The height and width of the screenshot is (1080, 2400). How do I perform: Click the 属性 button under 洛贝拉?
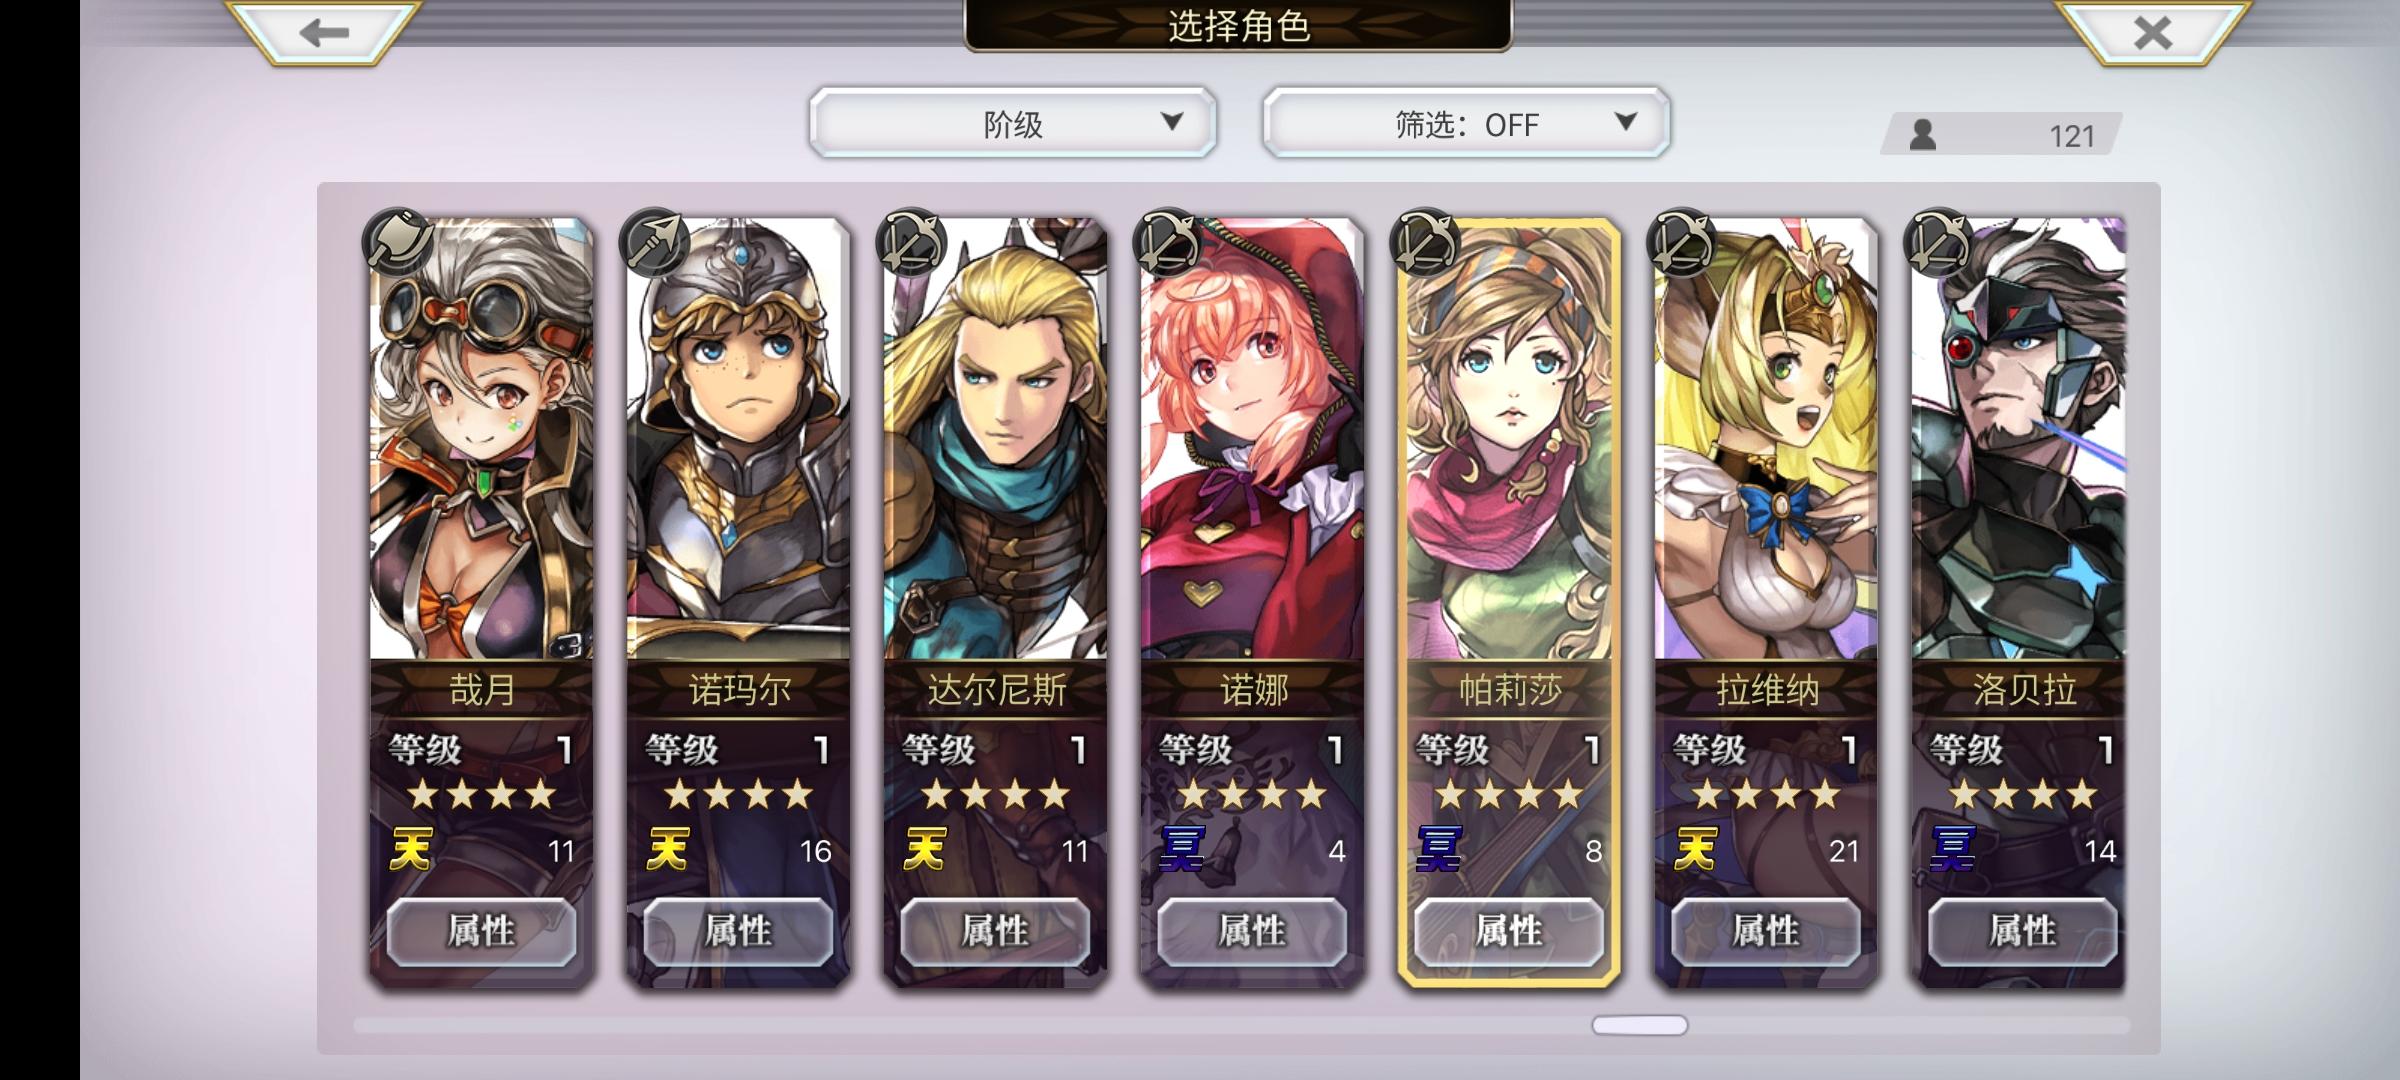click(2023, 931)
